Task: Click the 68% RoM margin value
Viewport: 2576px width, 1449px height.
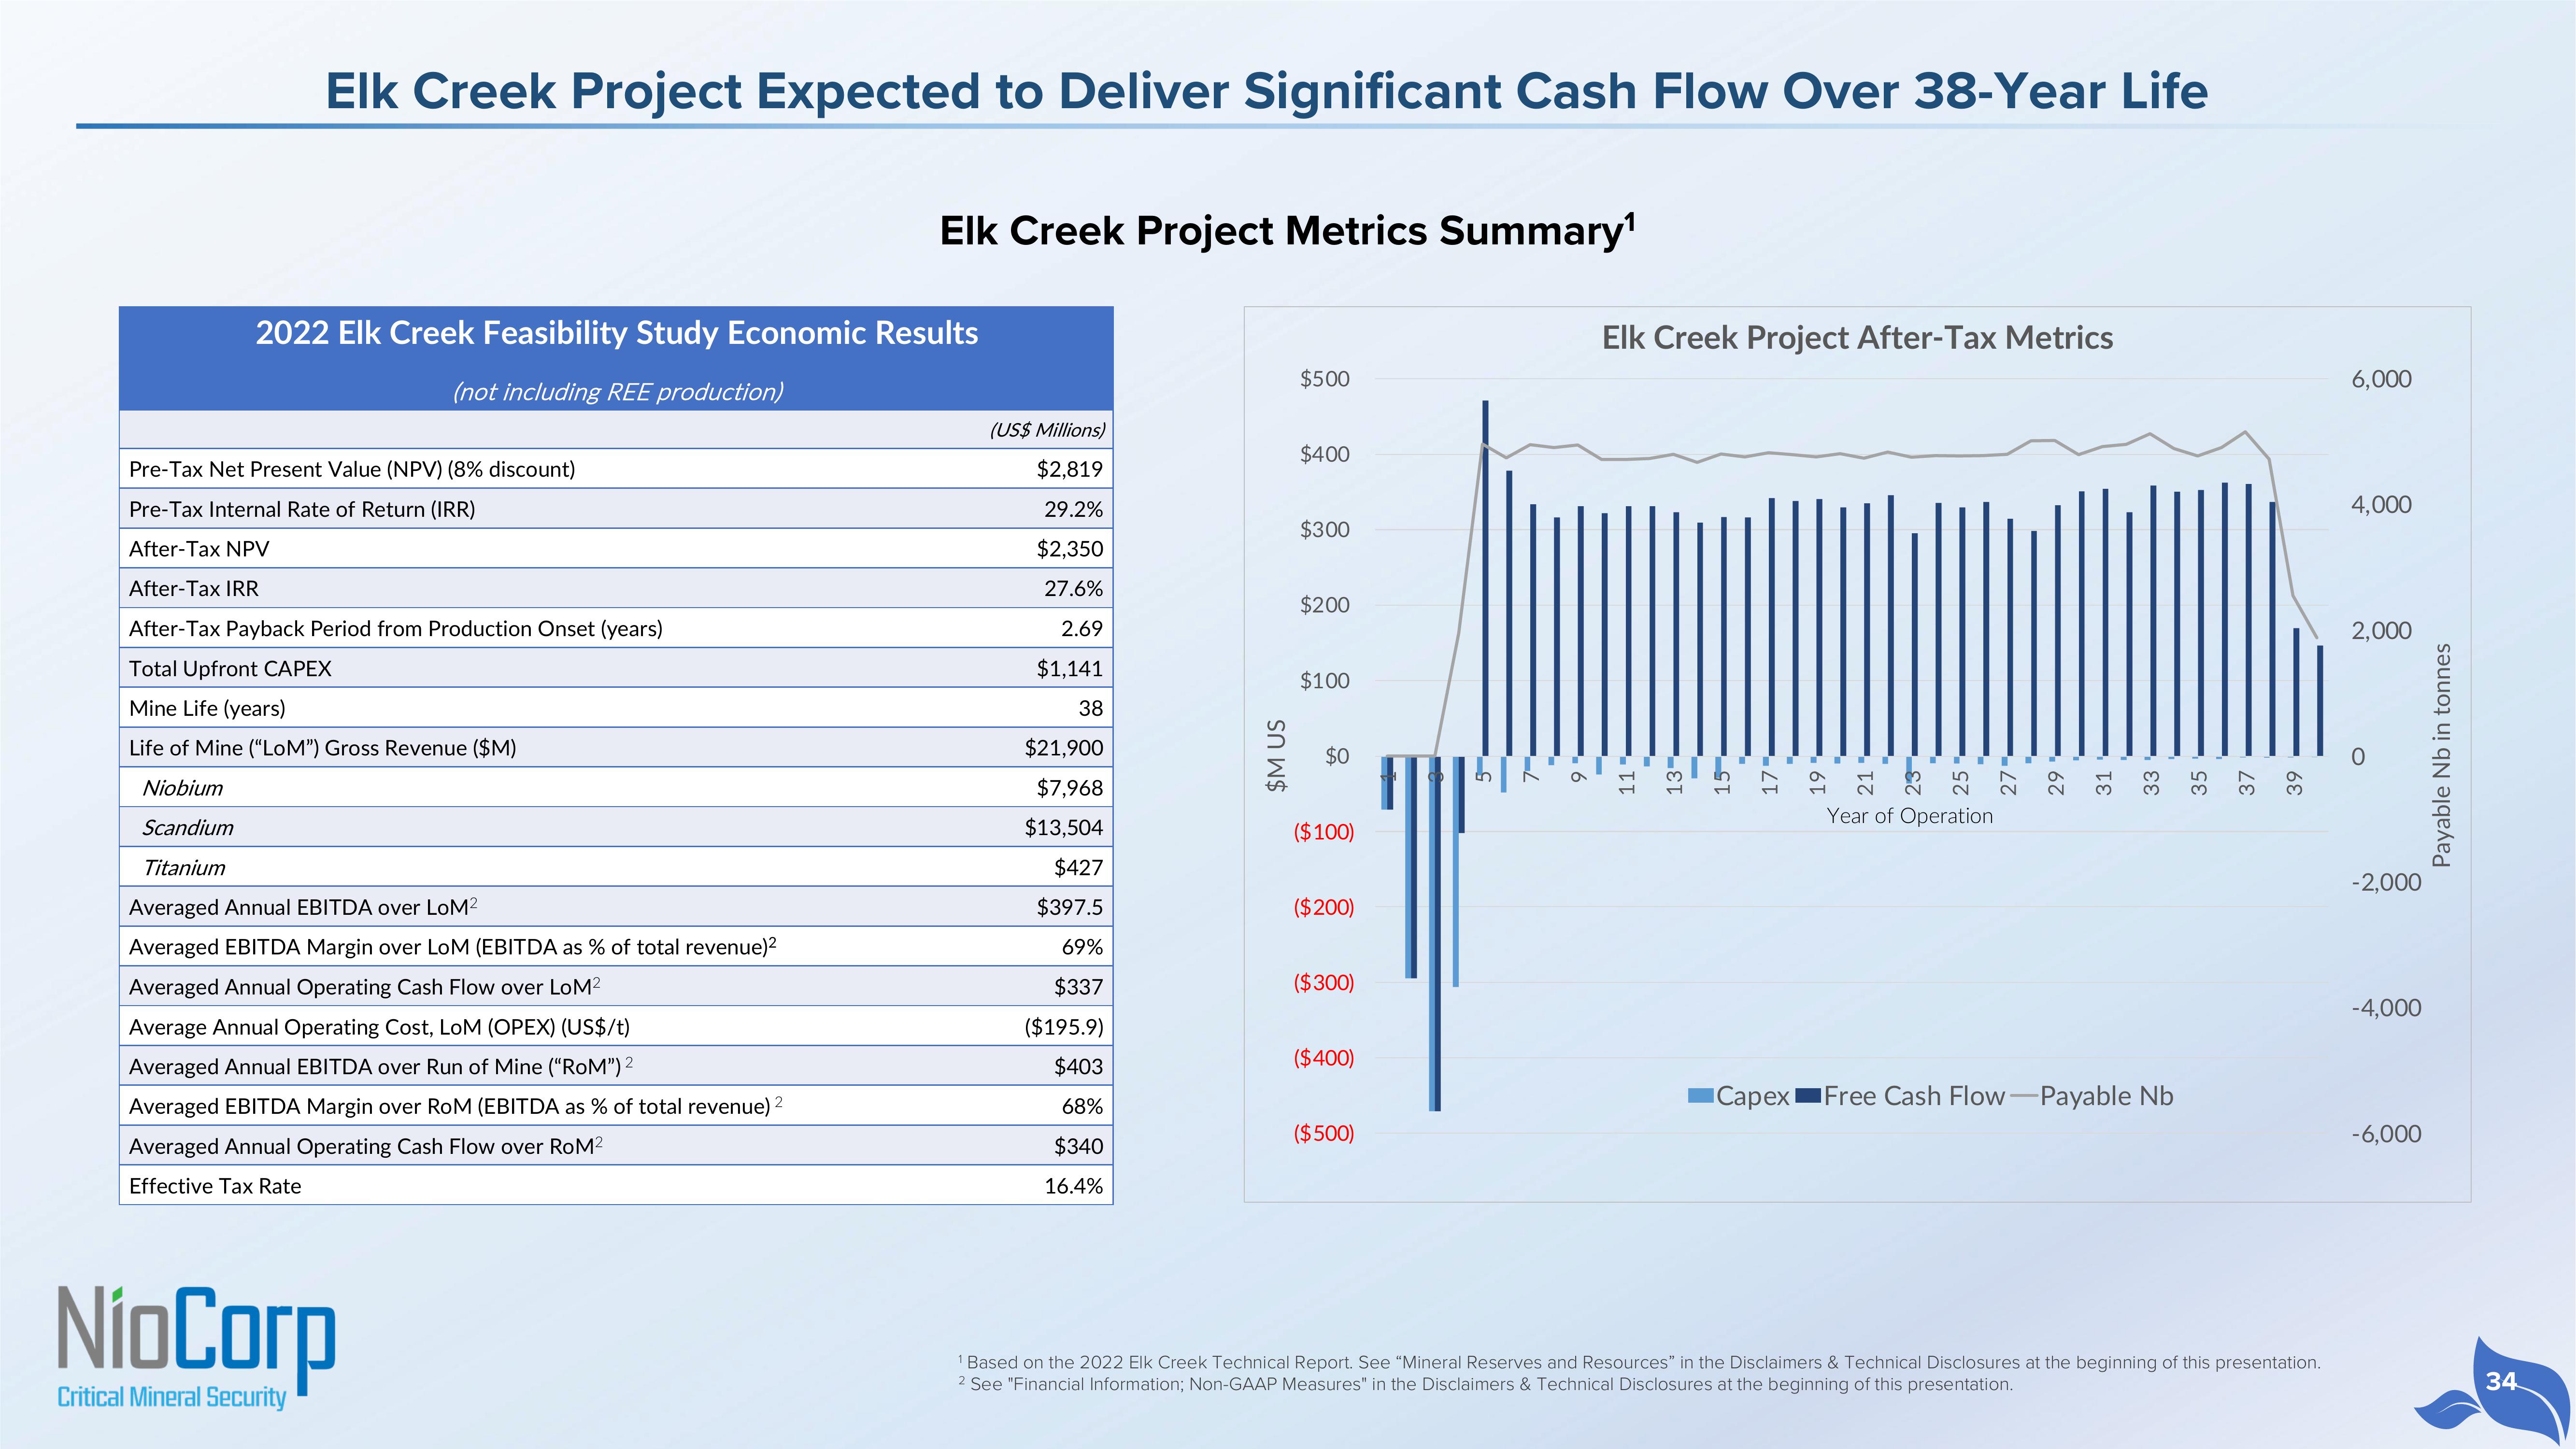Action: pyautogui.click(x=1082, y=1106)
